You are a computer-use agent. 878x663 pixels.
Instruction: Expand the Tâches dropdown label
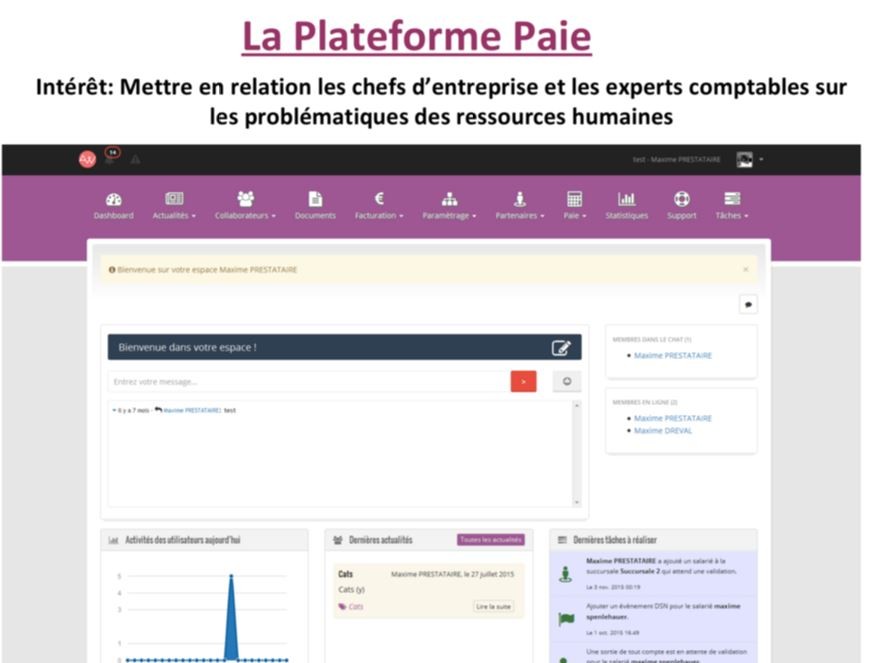coord(732,216)
